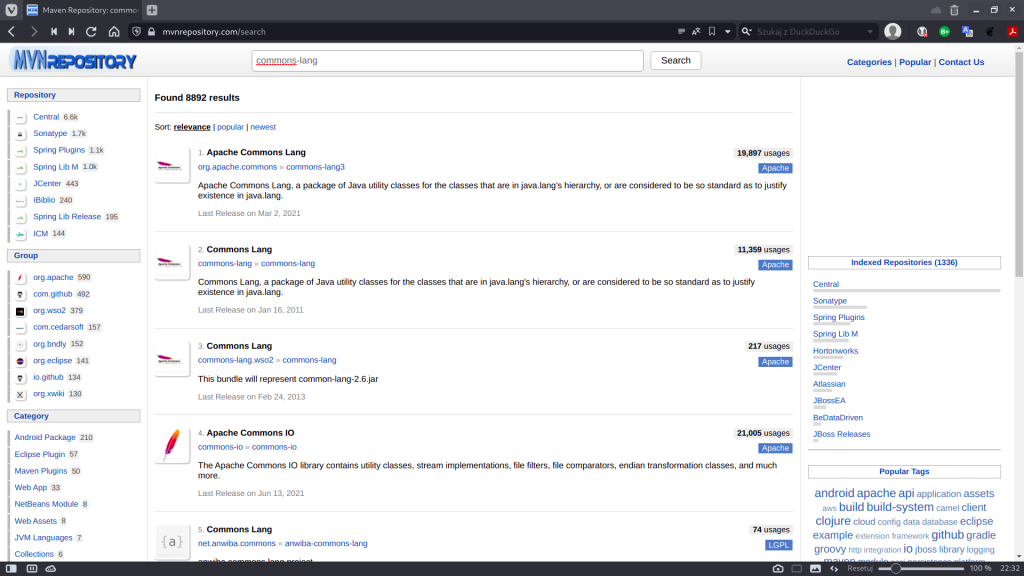Click the translate extension icon in toolbar

pos(966,31)
